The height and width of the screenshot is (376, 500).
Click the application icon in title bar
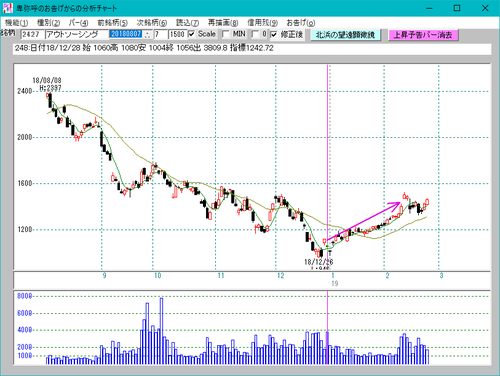tap(7, 8)
